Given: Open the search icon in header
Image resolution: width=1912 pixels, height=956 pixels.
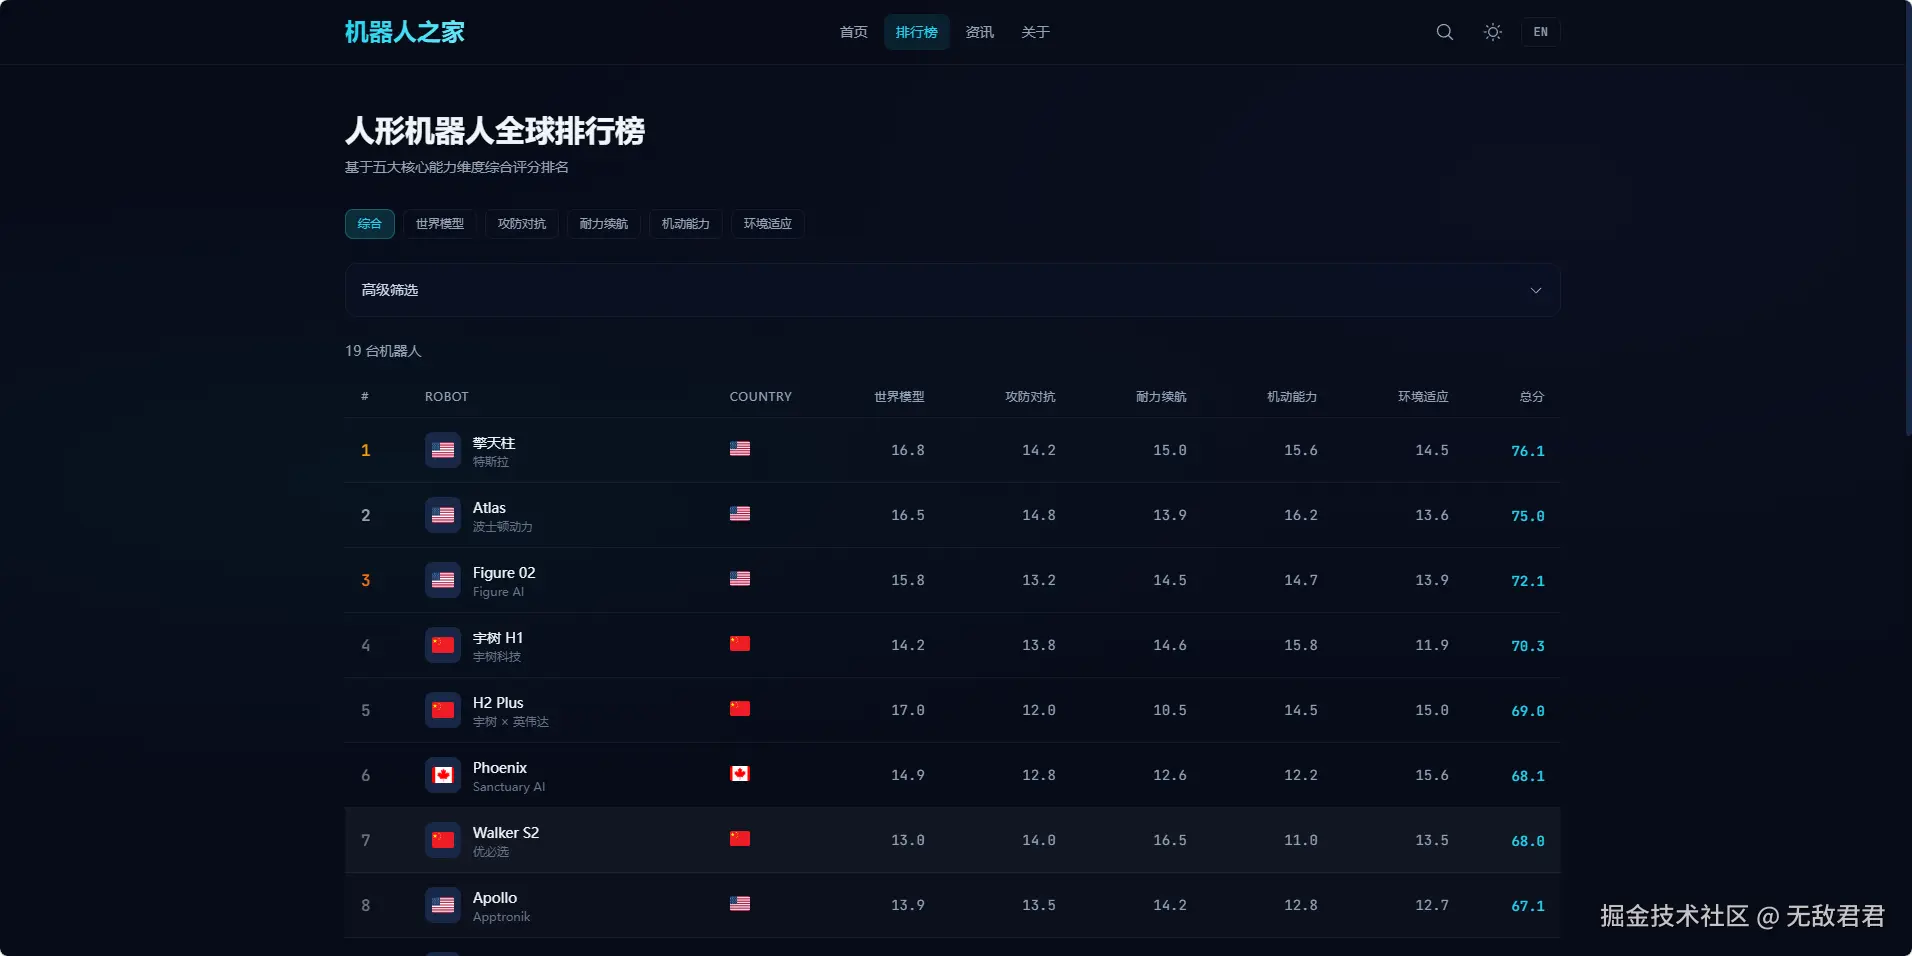Looking at the screenshot, I should pos(1445,32).
